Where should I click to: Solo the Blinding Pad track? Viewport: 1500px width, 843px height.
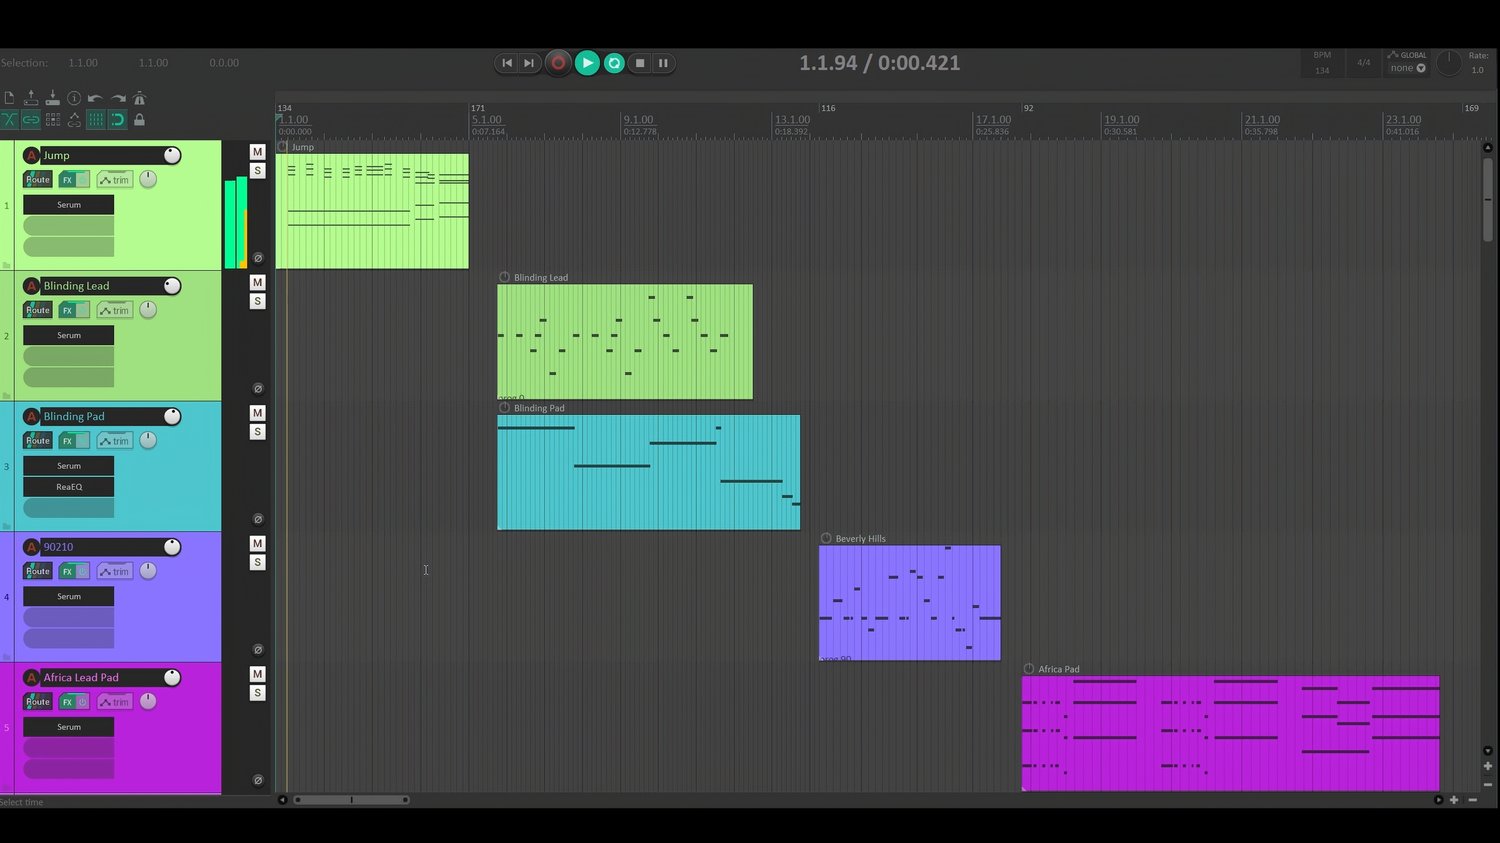tap(257, 432)
